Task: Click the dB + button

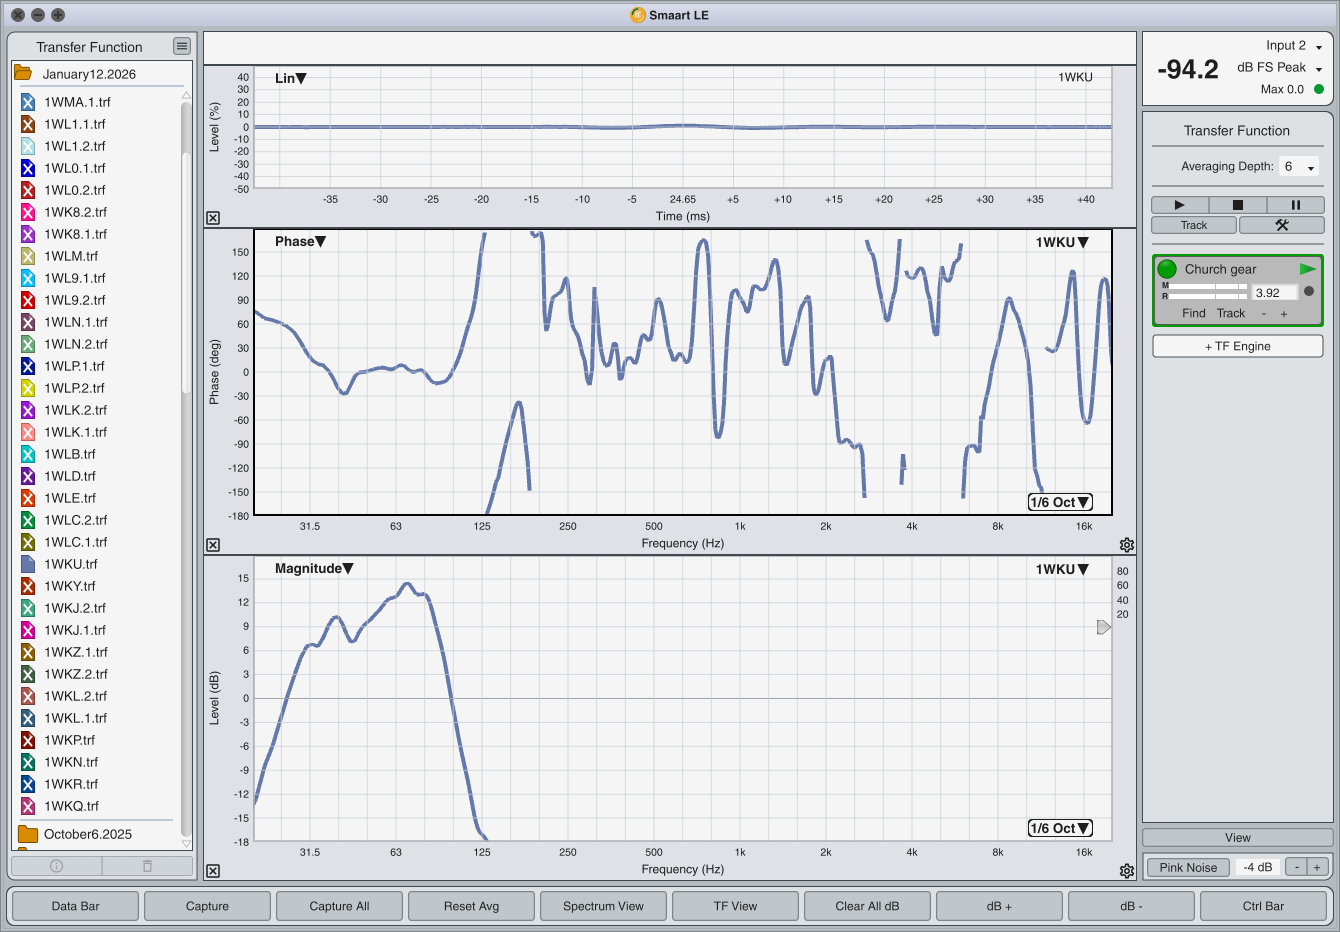Action: tap(1000, 906)
